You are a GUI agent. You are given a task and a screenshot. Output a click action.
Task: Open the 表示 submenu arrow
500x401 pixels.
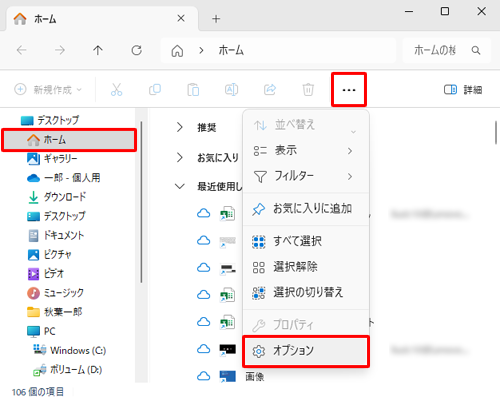[350, 151]
